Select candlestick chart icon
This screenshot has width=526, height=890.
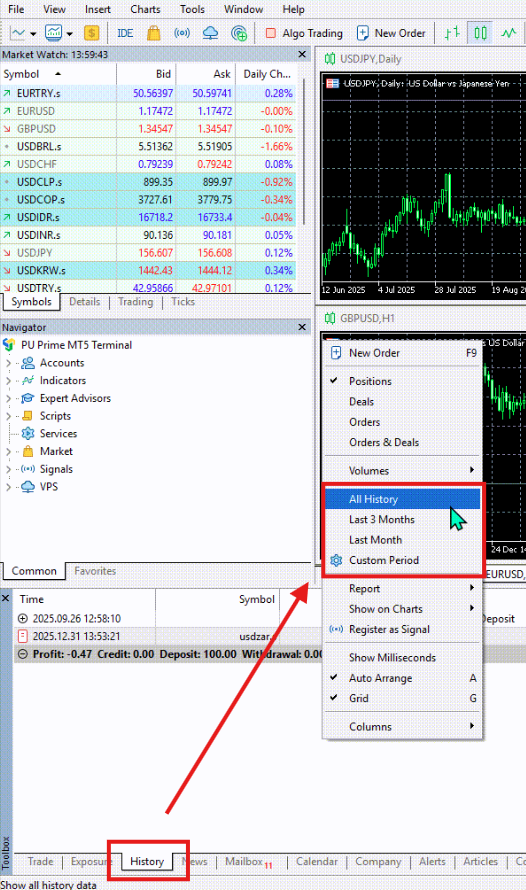click(481, 33)
